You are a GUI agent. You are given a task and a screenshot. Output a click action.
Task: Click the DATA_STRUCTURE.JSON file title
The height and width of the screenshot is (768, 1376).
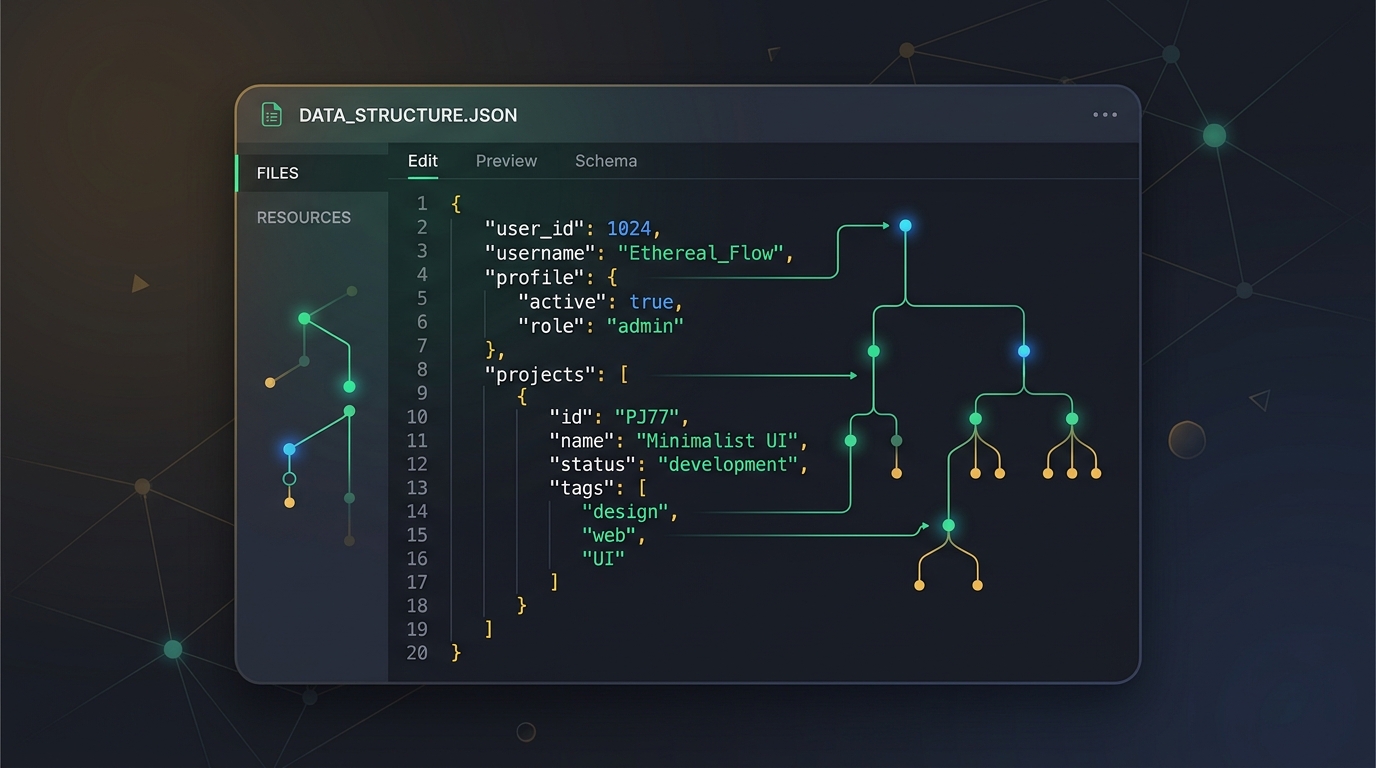[408, 115]
